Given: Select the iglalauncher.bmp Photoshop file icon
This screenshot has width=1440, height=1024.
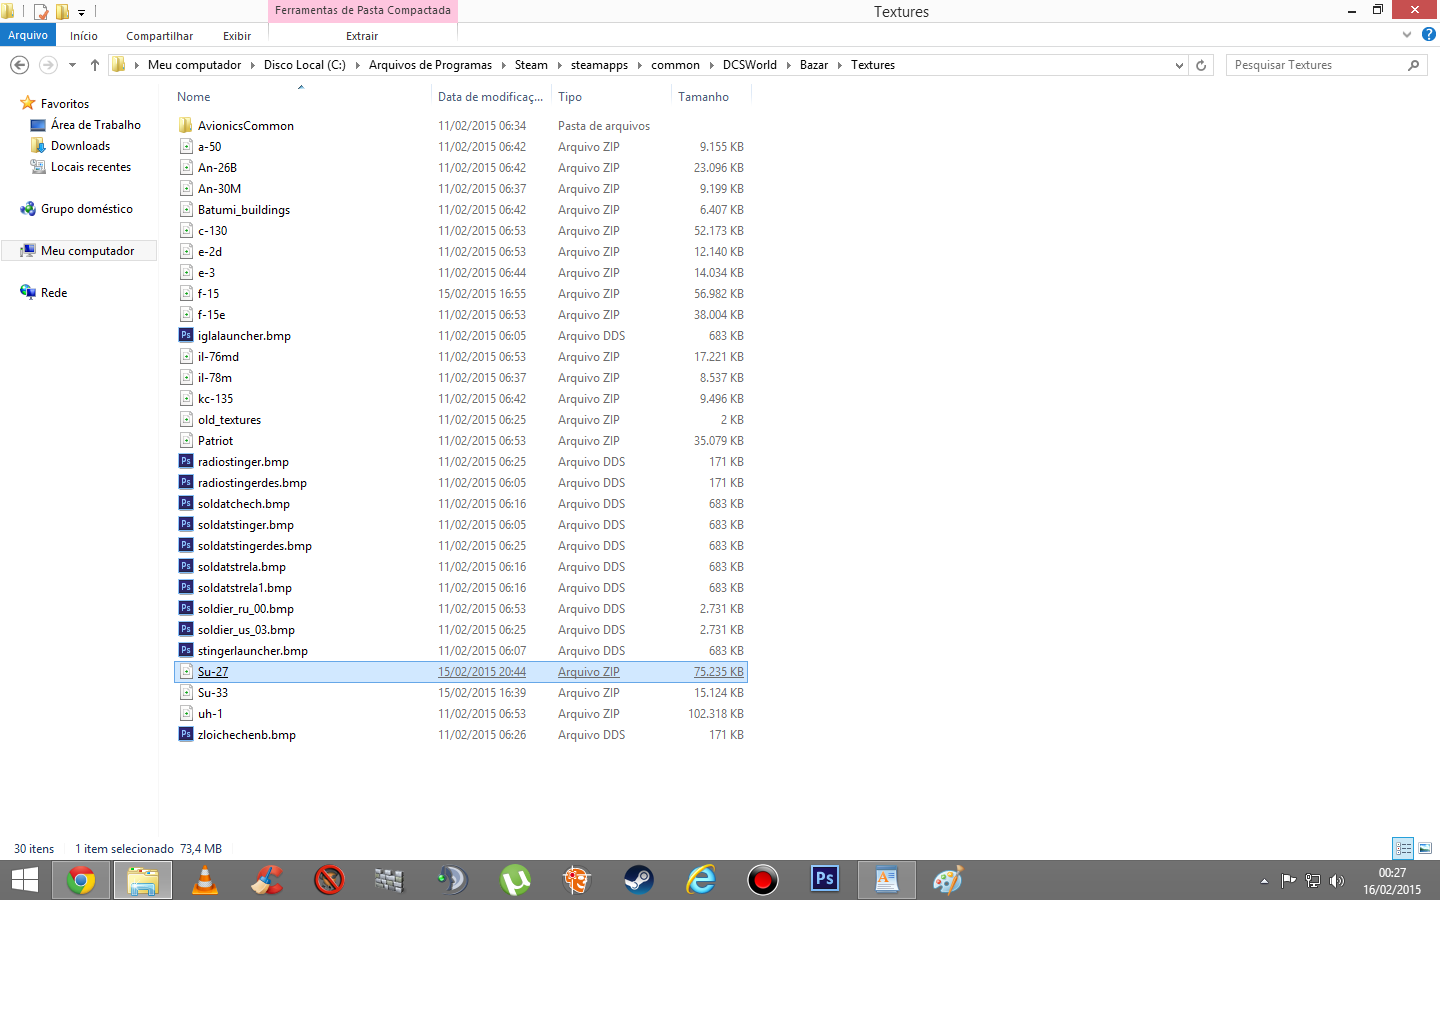Looking at the screenshot, I should 186,335.
